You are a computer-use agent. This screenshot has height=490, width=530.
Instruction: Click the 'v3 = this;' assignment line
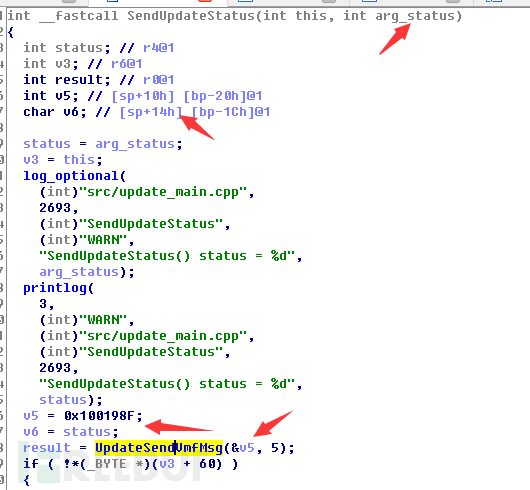pyautogui.click(x=63, y=160)
